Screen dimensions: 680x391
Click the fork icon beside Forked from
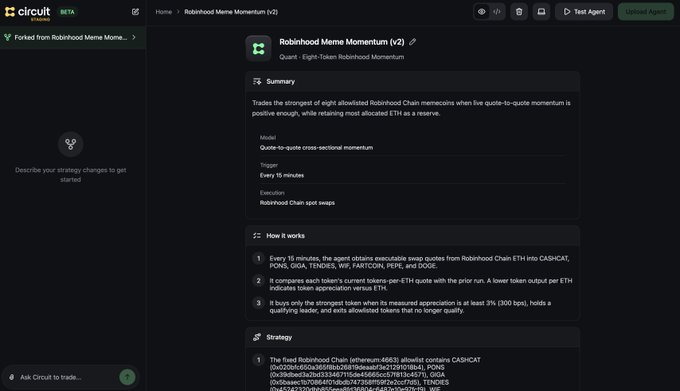(7, 37)
